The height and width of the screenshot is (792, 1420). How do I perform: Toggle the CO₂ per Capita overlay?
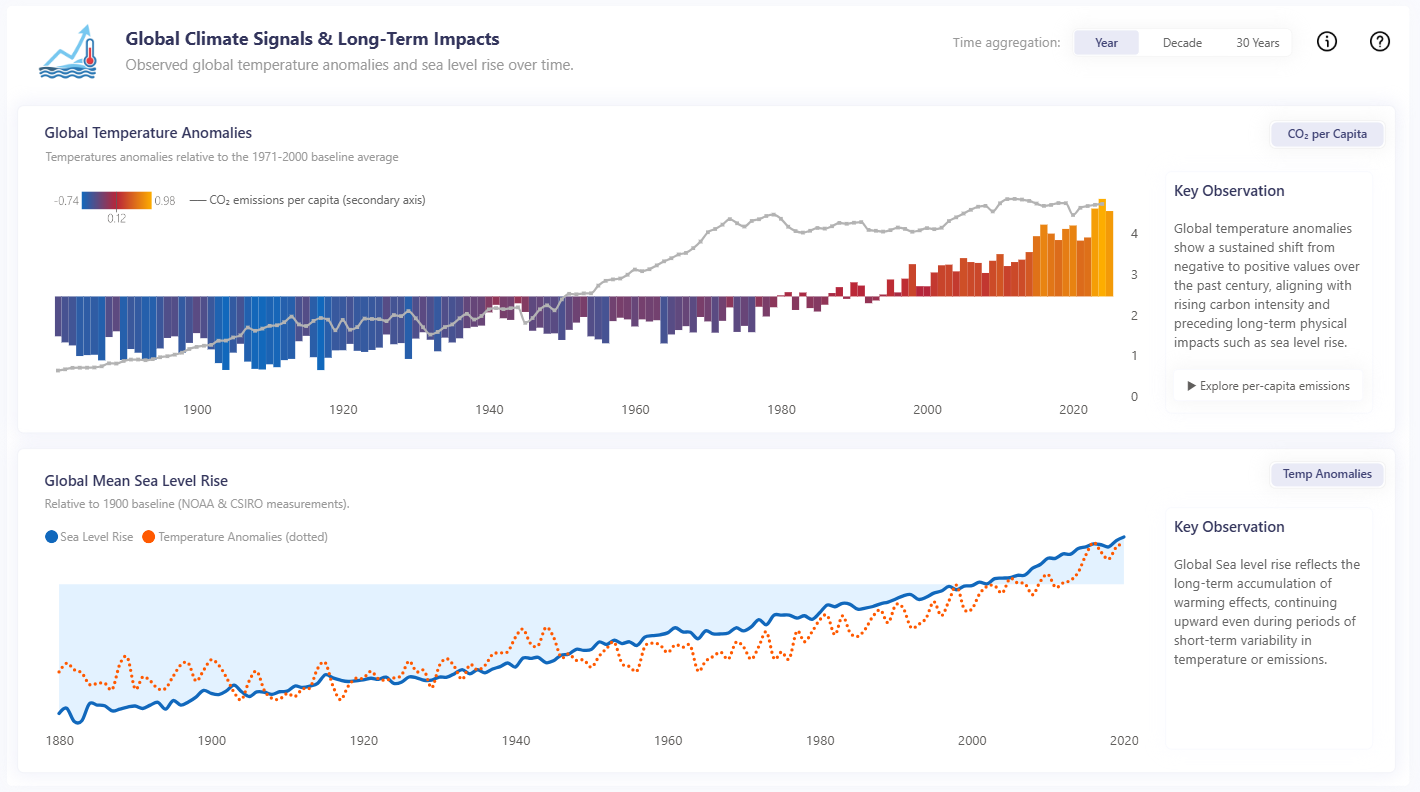tap(1327, 134)
